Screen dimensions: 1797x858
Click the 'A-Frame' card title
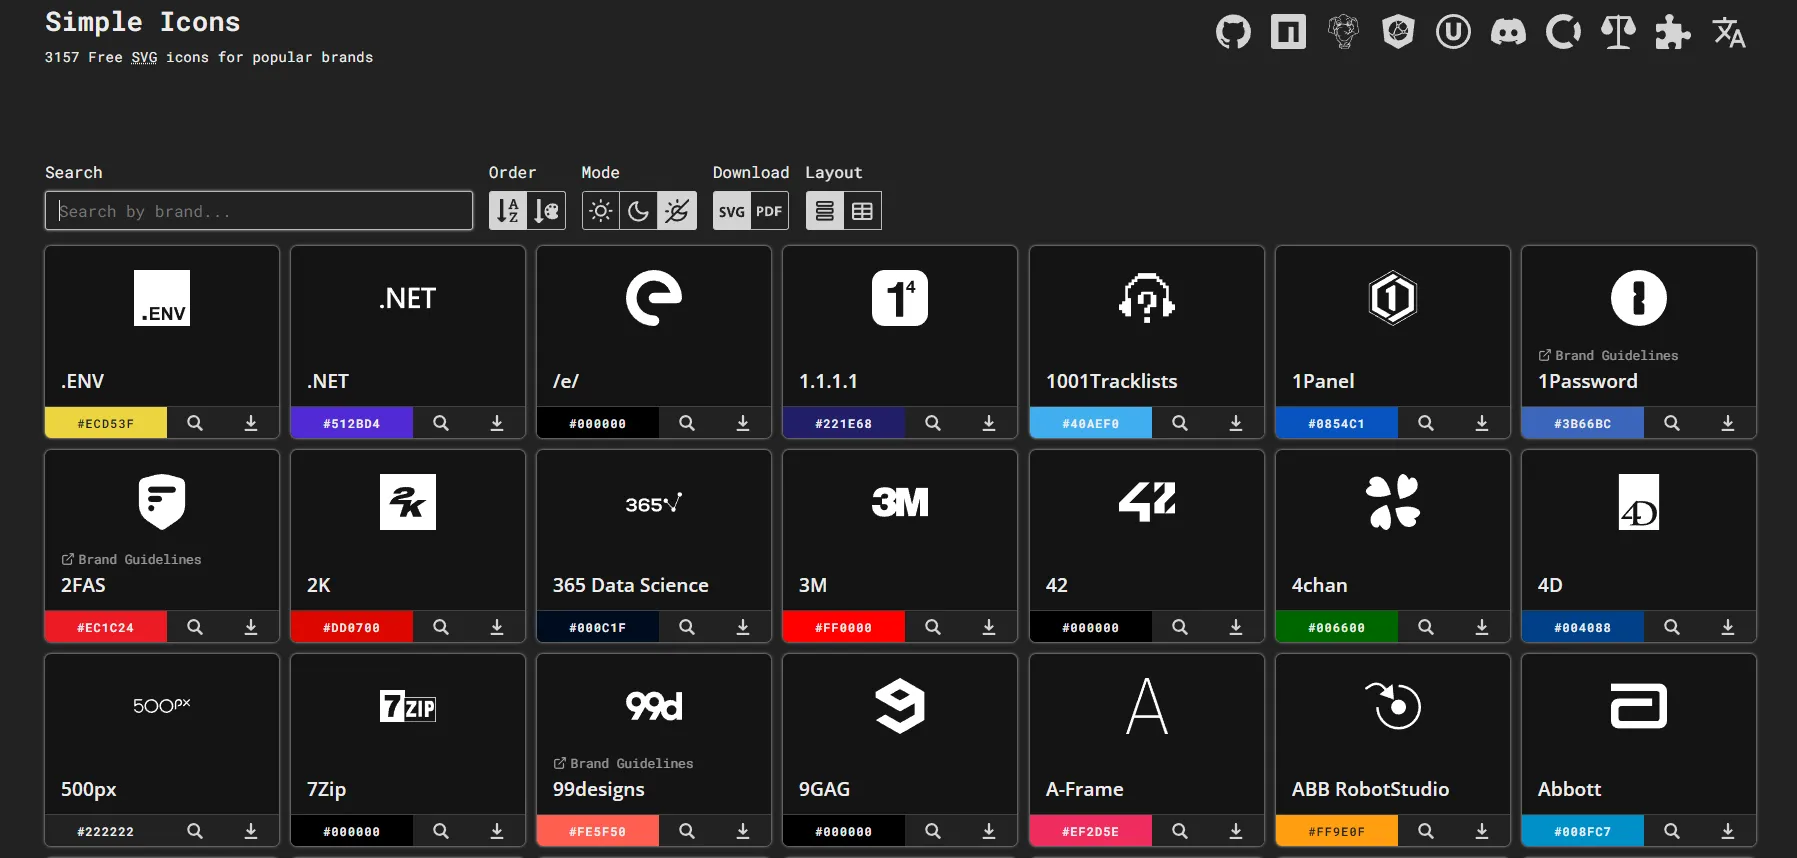click(1085, 789)
